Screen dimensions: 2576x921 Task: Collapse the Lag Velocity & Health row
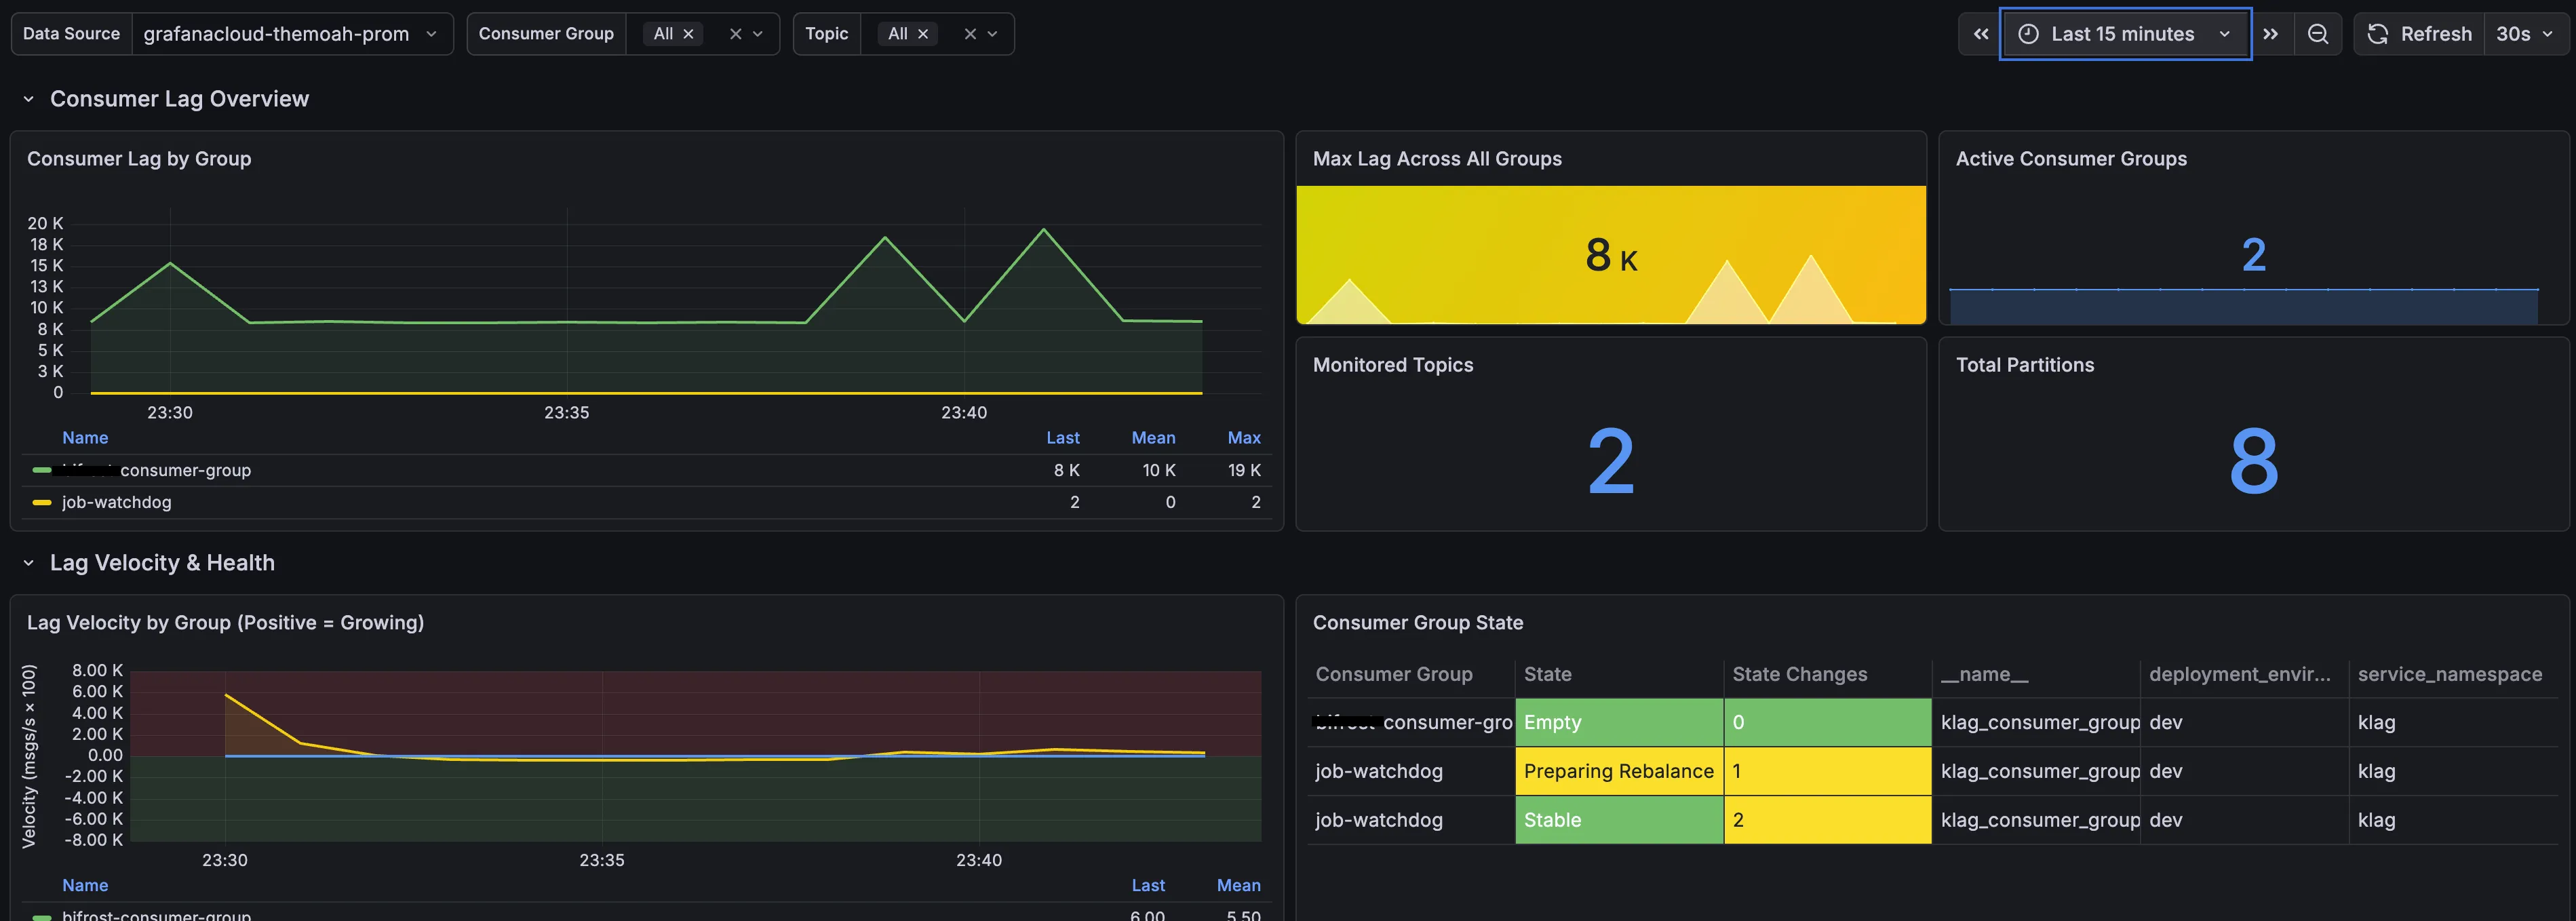pyautogui.click(x=29, y=563)
